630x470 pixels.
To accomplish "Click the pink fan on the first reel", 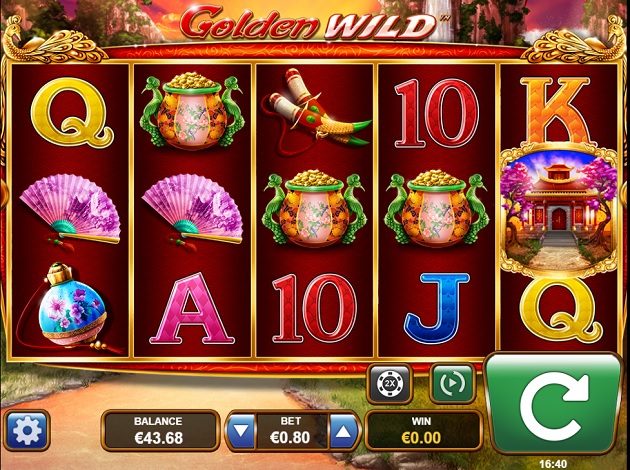I will tap(70, 210).
